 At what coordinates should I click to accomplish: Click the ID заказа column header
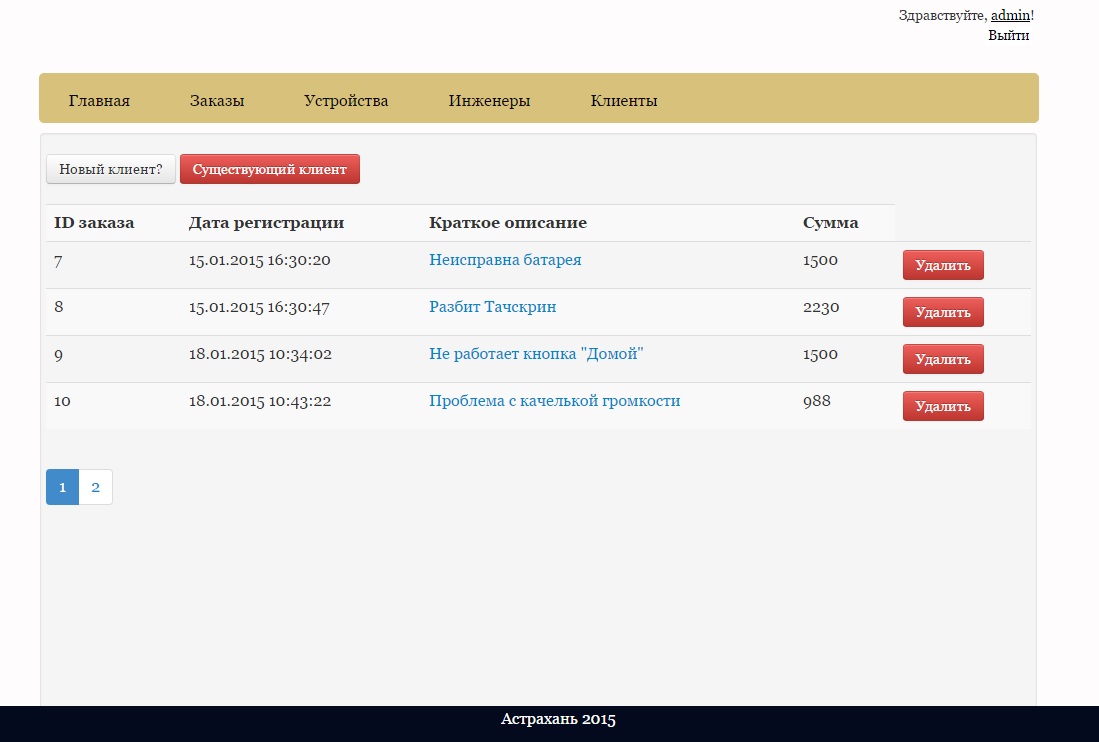[94, 223]
